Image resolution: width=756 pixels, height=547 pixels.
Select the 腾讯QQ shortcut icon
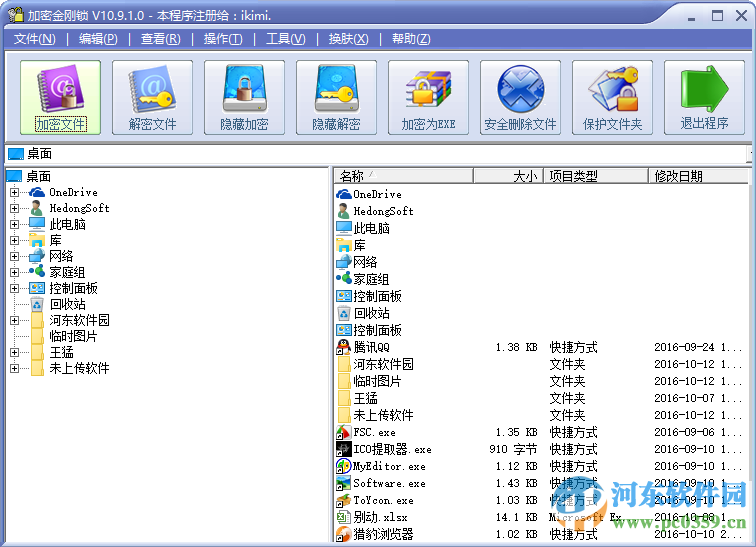point(343,347)
